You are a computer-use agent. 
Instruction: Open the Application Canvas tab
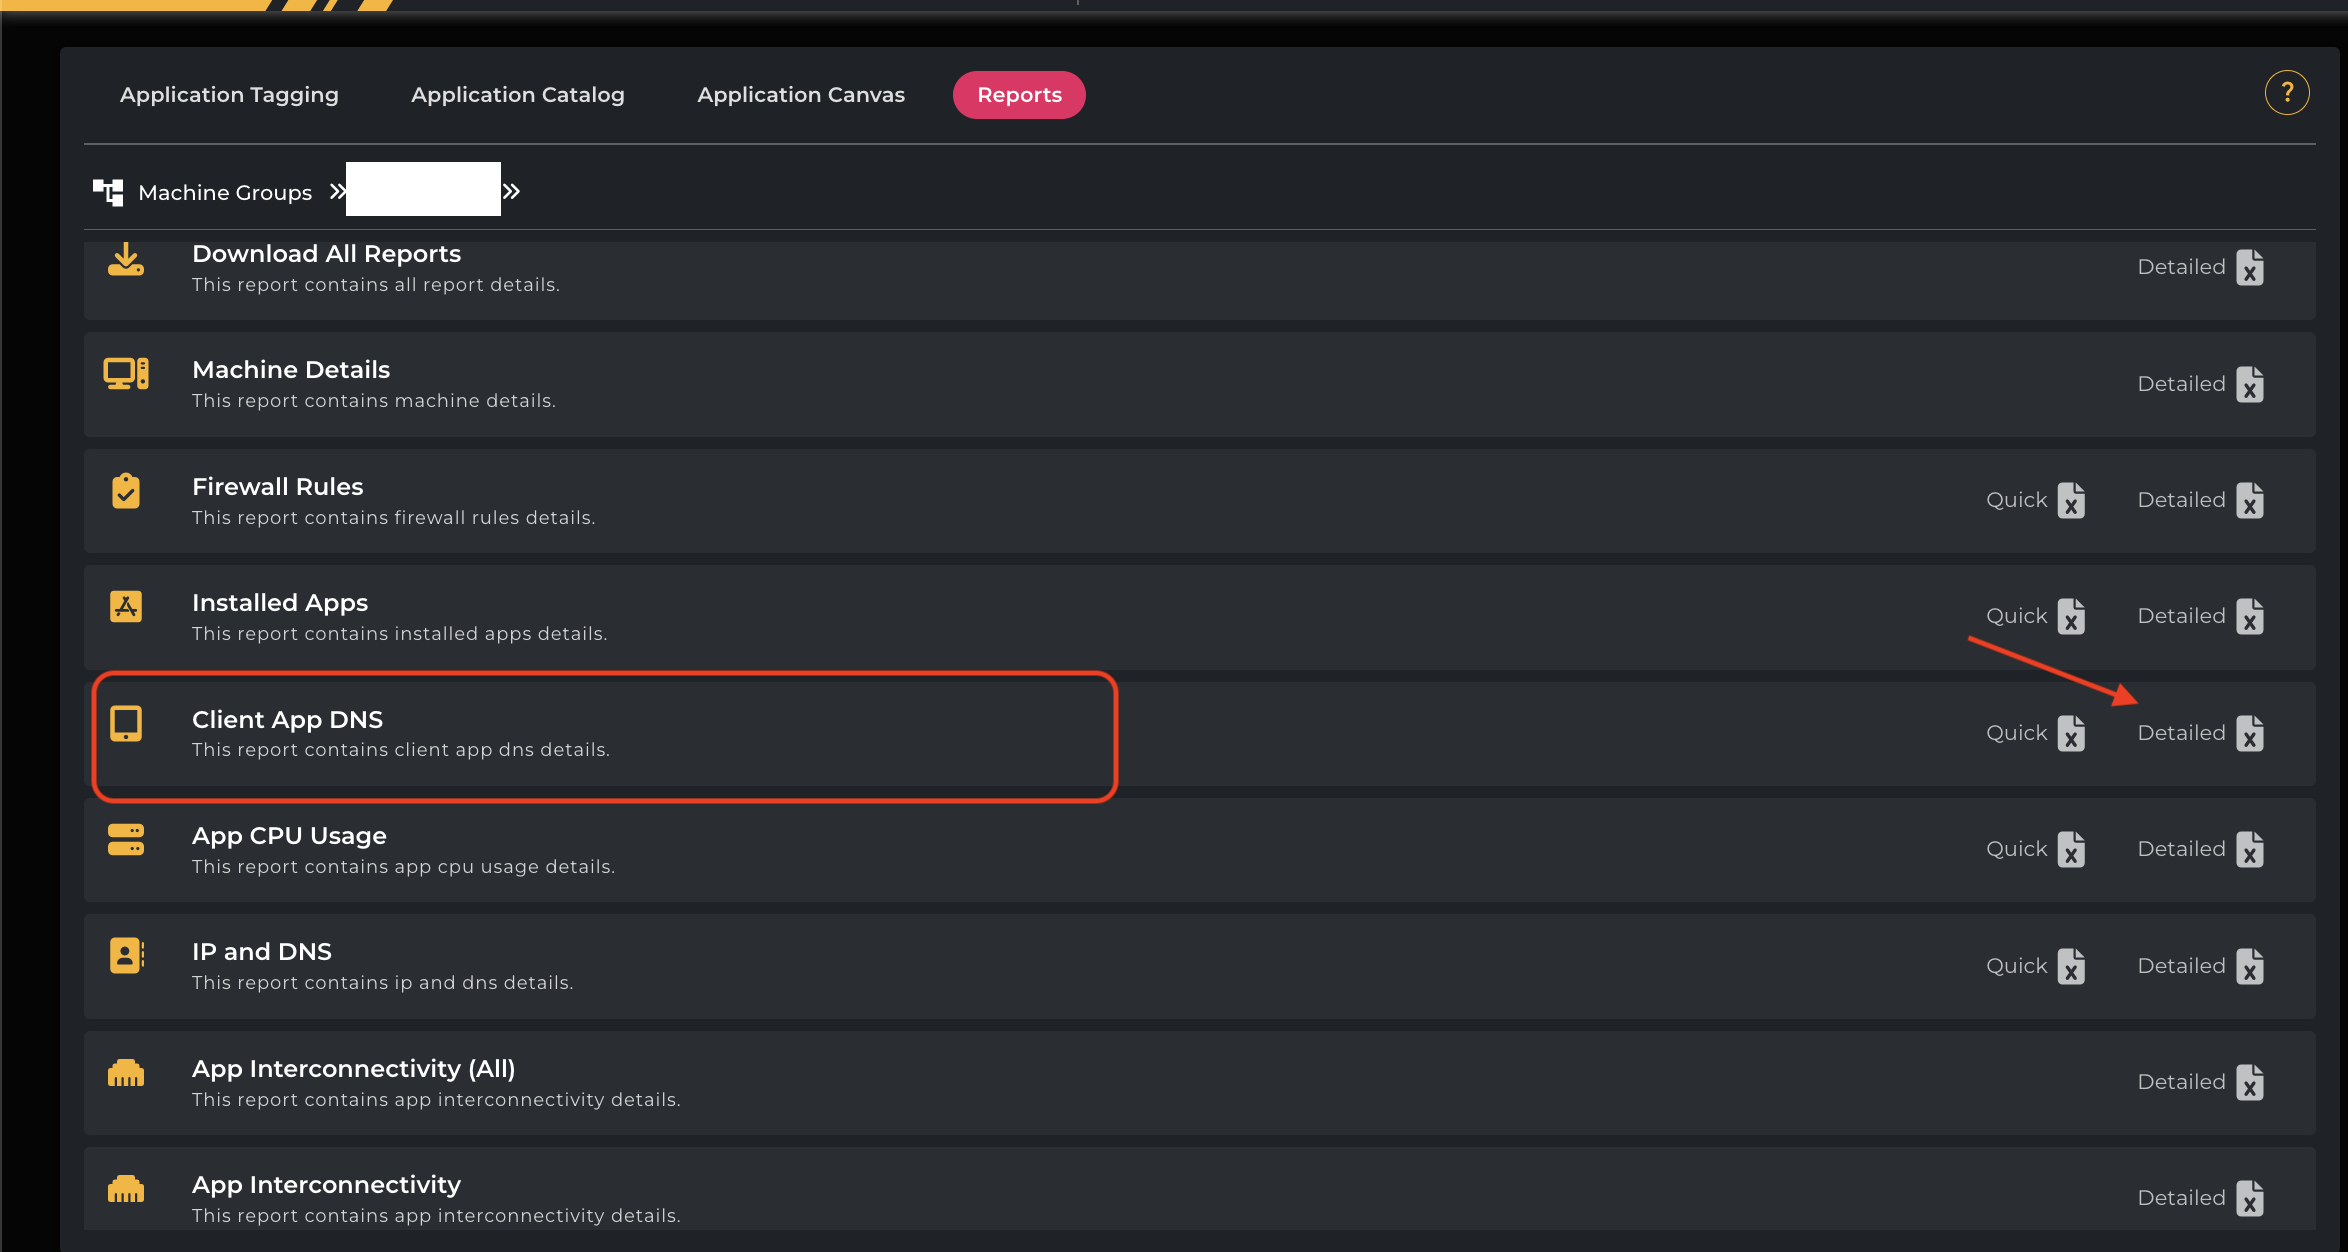(x=800, y=95)
